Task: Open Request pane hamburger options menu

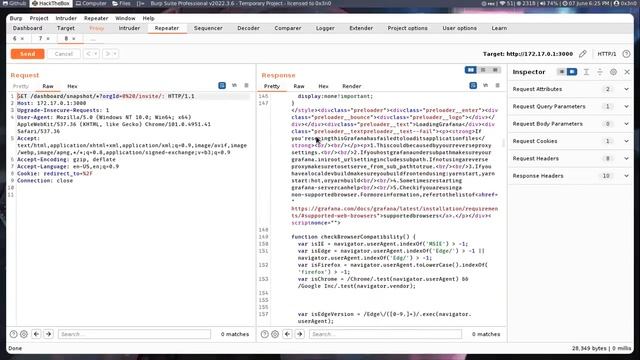Action: point(246,85)
